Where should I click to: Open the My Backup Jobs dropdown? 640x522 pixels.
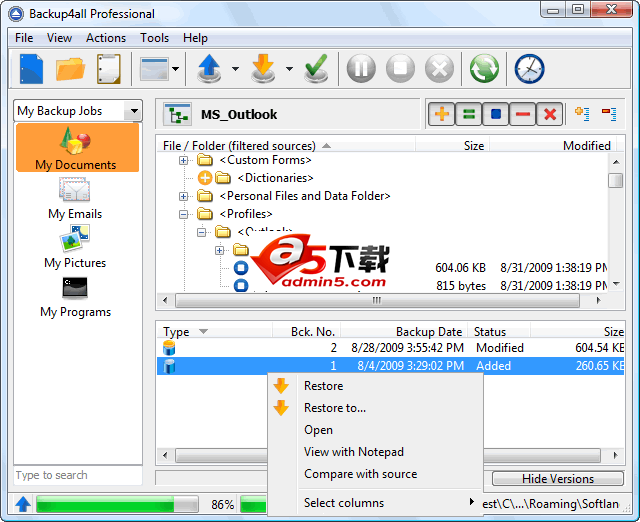133,111
